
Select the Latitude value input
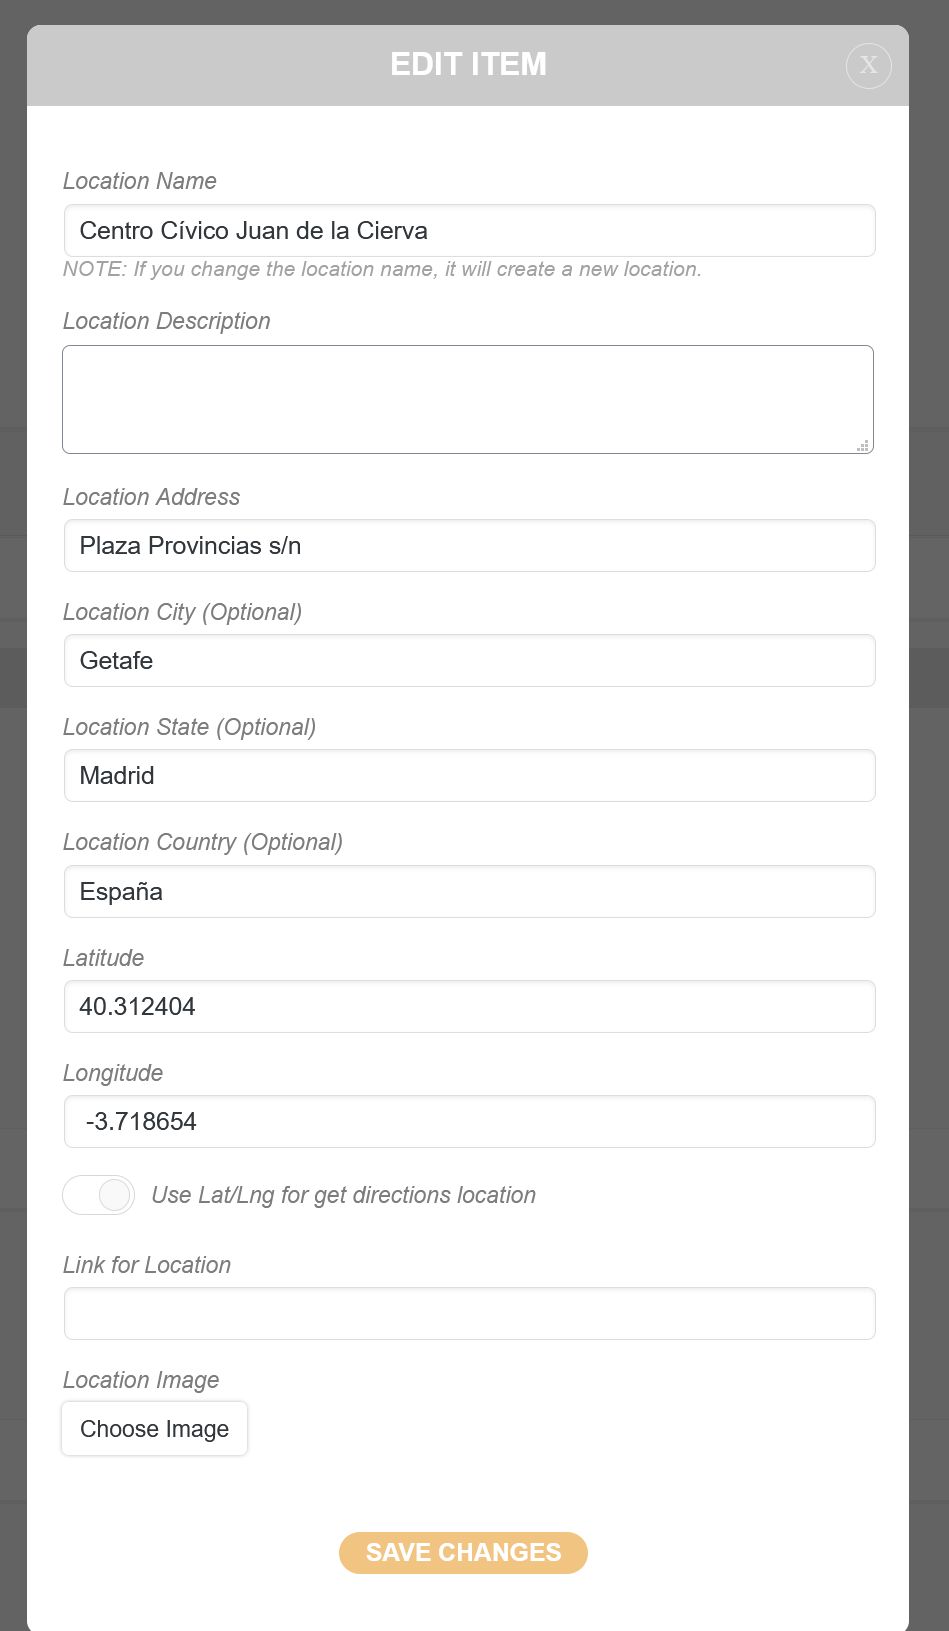point(469,1007)
